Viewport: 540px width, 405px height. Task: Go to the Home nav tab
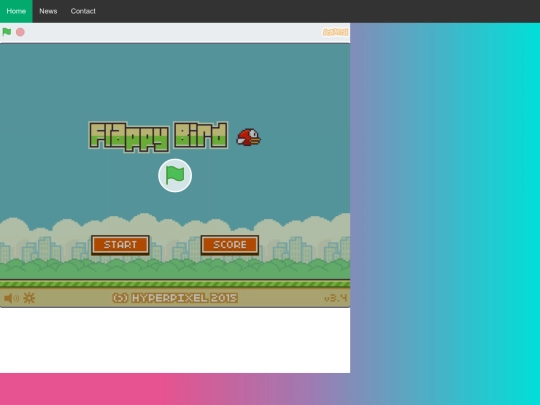click(x=16, y=11)
